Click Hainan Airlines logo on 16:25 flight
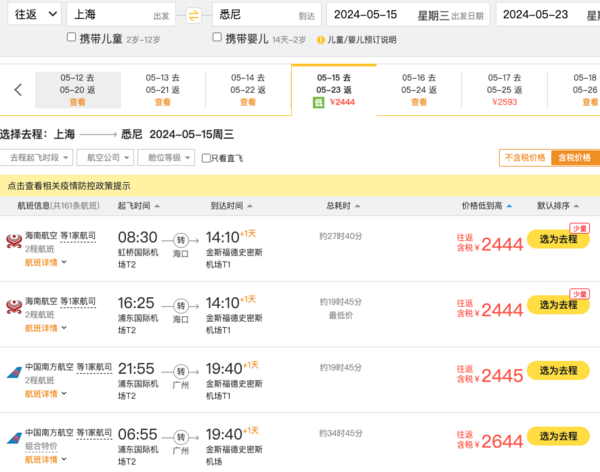 tap(14, 307)
